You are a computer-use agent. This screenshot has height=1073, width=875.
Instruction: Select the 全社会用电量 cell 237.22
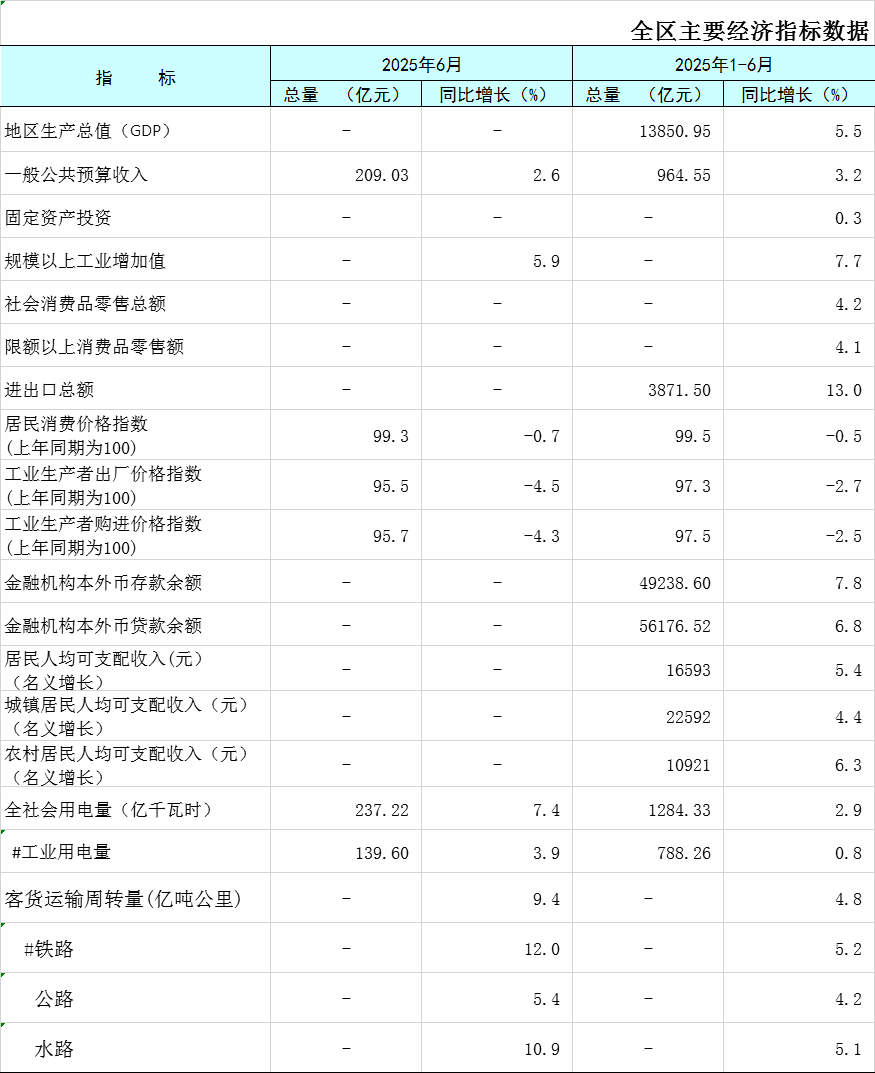[x=381, y=810]
